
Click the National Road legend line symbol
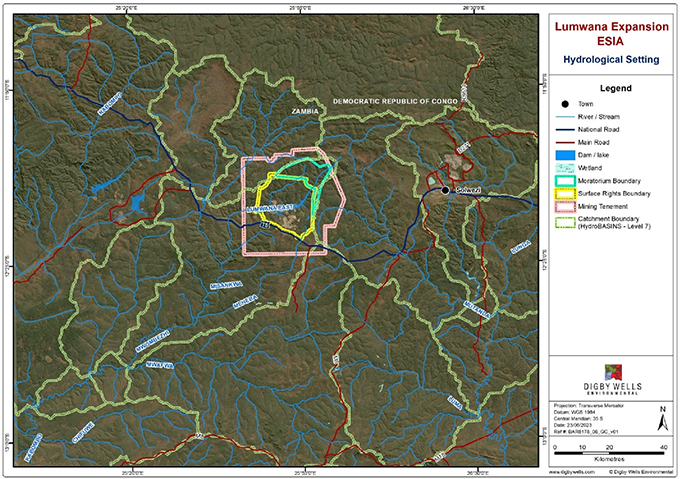coord(566,133)
